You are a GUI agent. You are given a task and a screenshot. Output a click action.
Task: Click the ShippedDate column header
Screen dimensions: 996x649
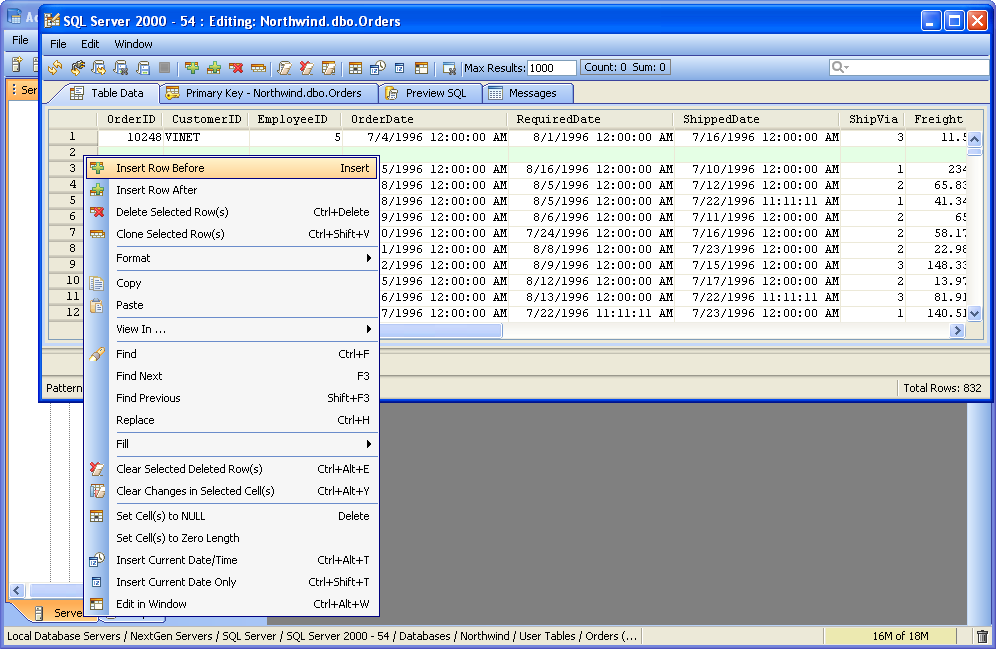tap(757, 119)
